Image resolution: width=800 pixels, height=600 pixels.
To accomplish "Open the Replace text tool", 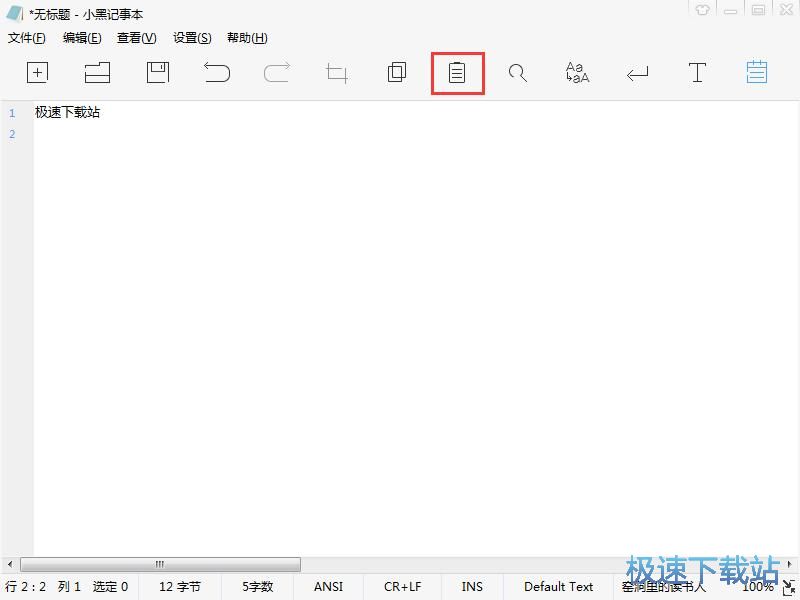I will [577, 72].
